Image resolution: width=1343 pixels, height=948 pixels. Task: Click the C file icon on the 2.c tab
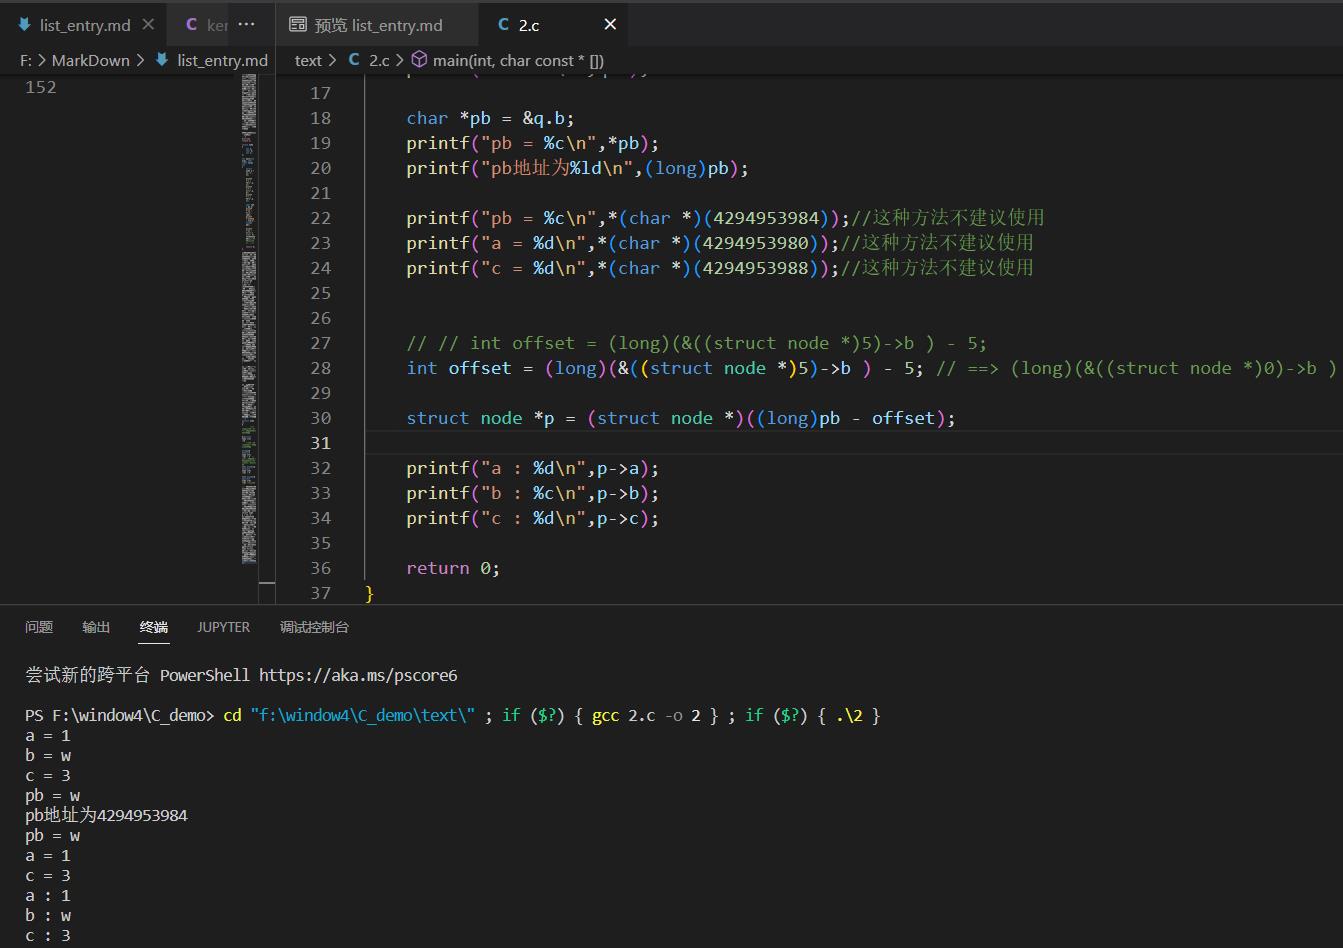(x=503, y=24)
